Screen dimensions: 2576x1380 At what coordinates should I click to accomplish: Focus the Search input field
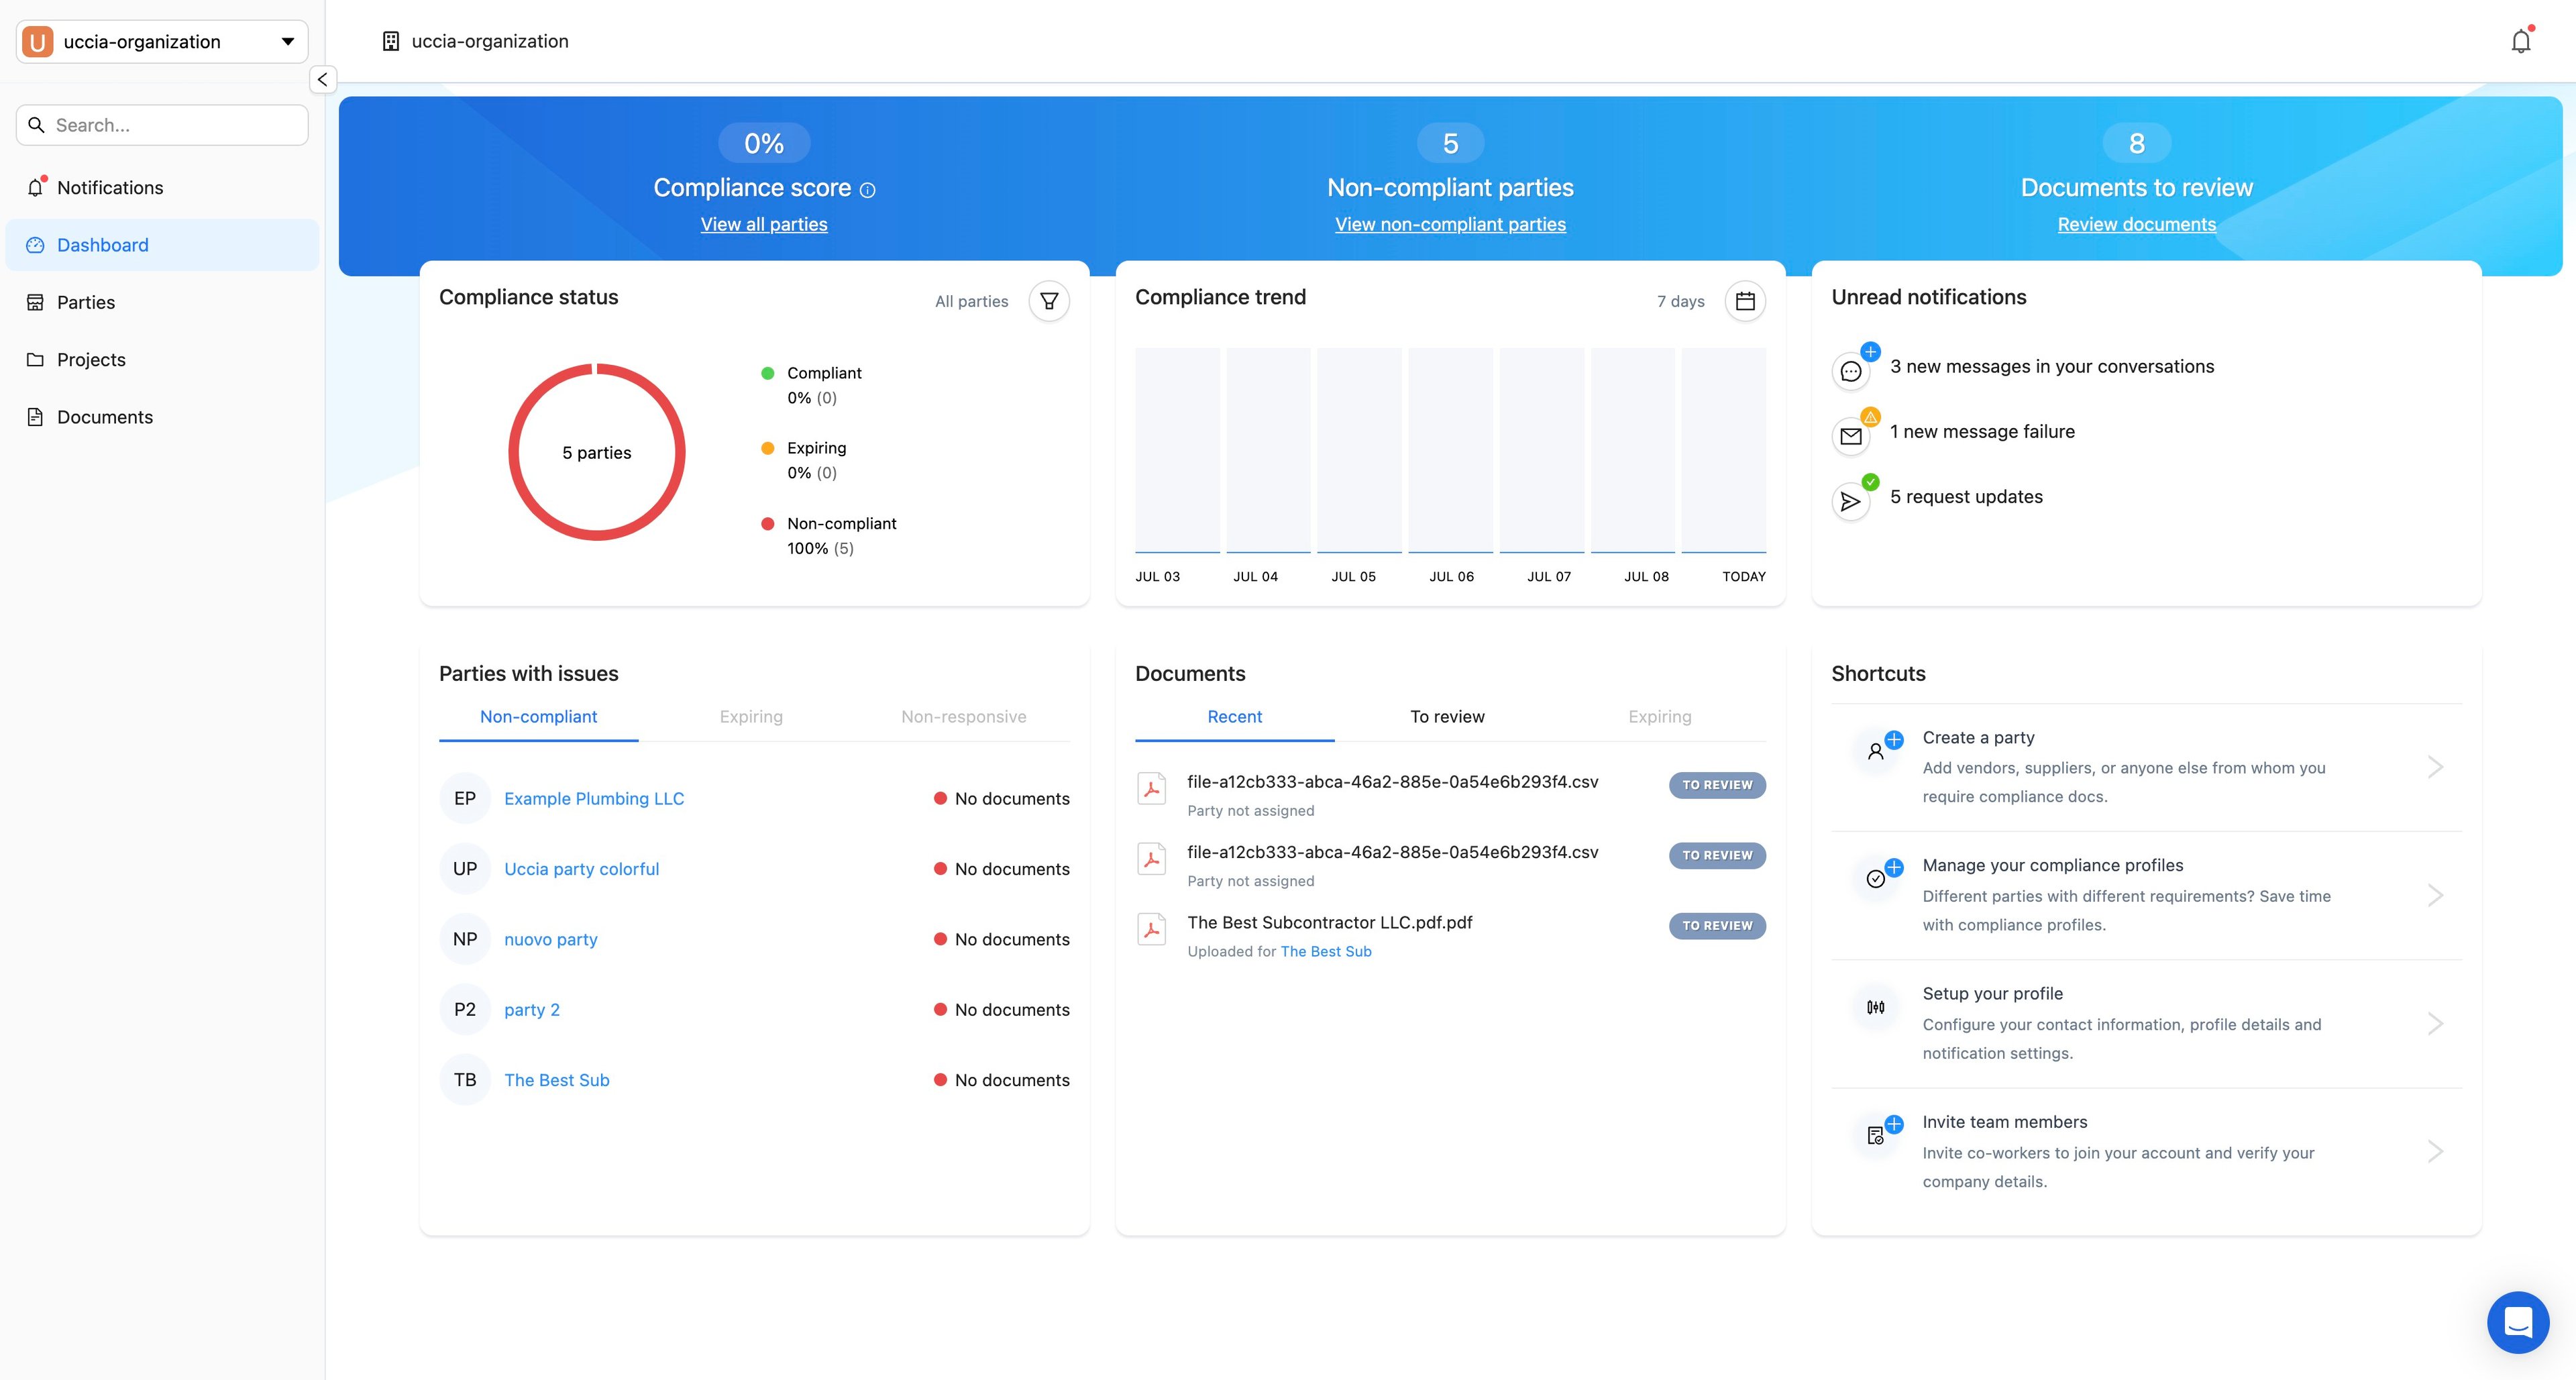pyautogui.click(x=175, y=125)
